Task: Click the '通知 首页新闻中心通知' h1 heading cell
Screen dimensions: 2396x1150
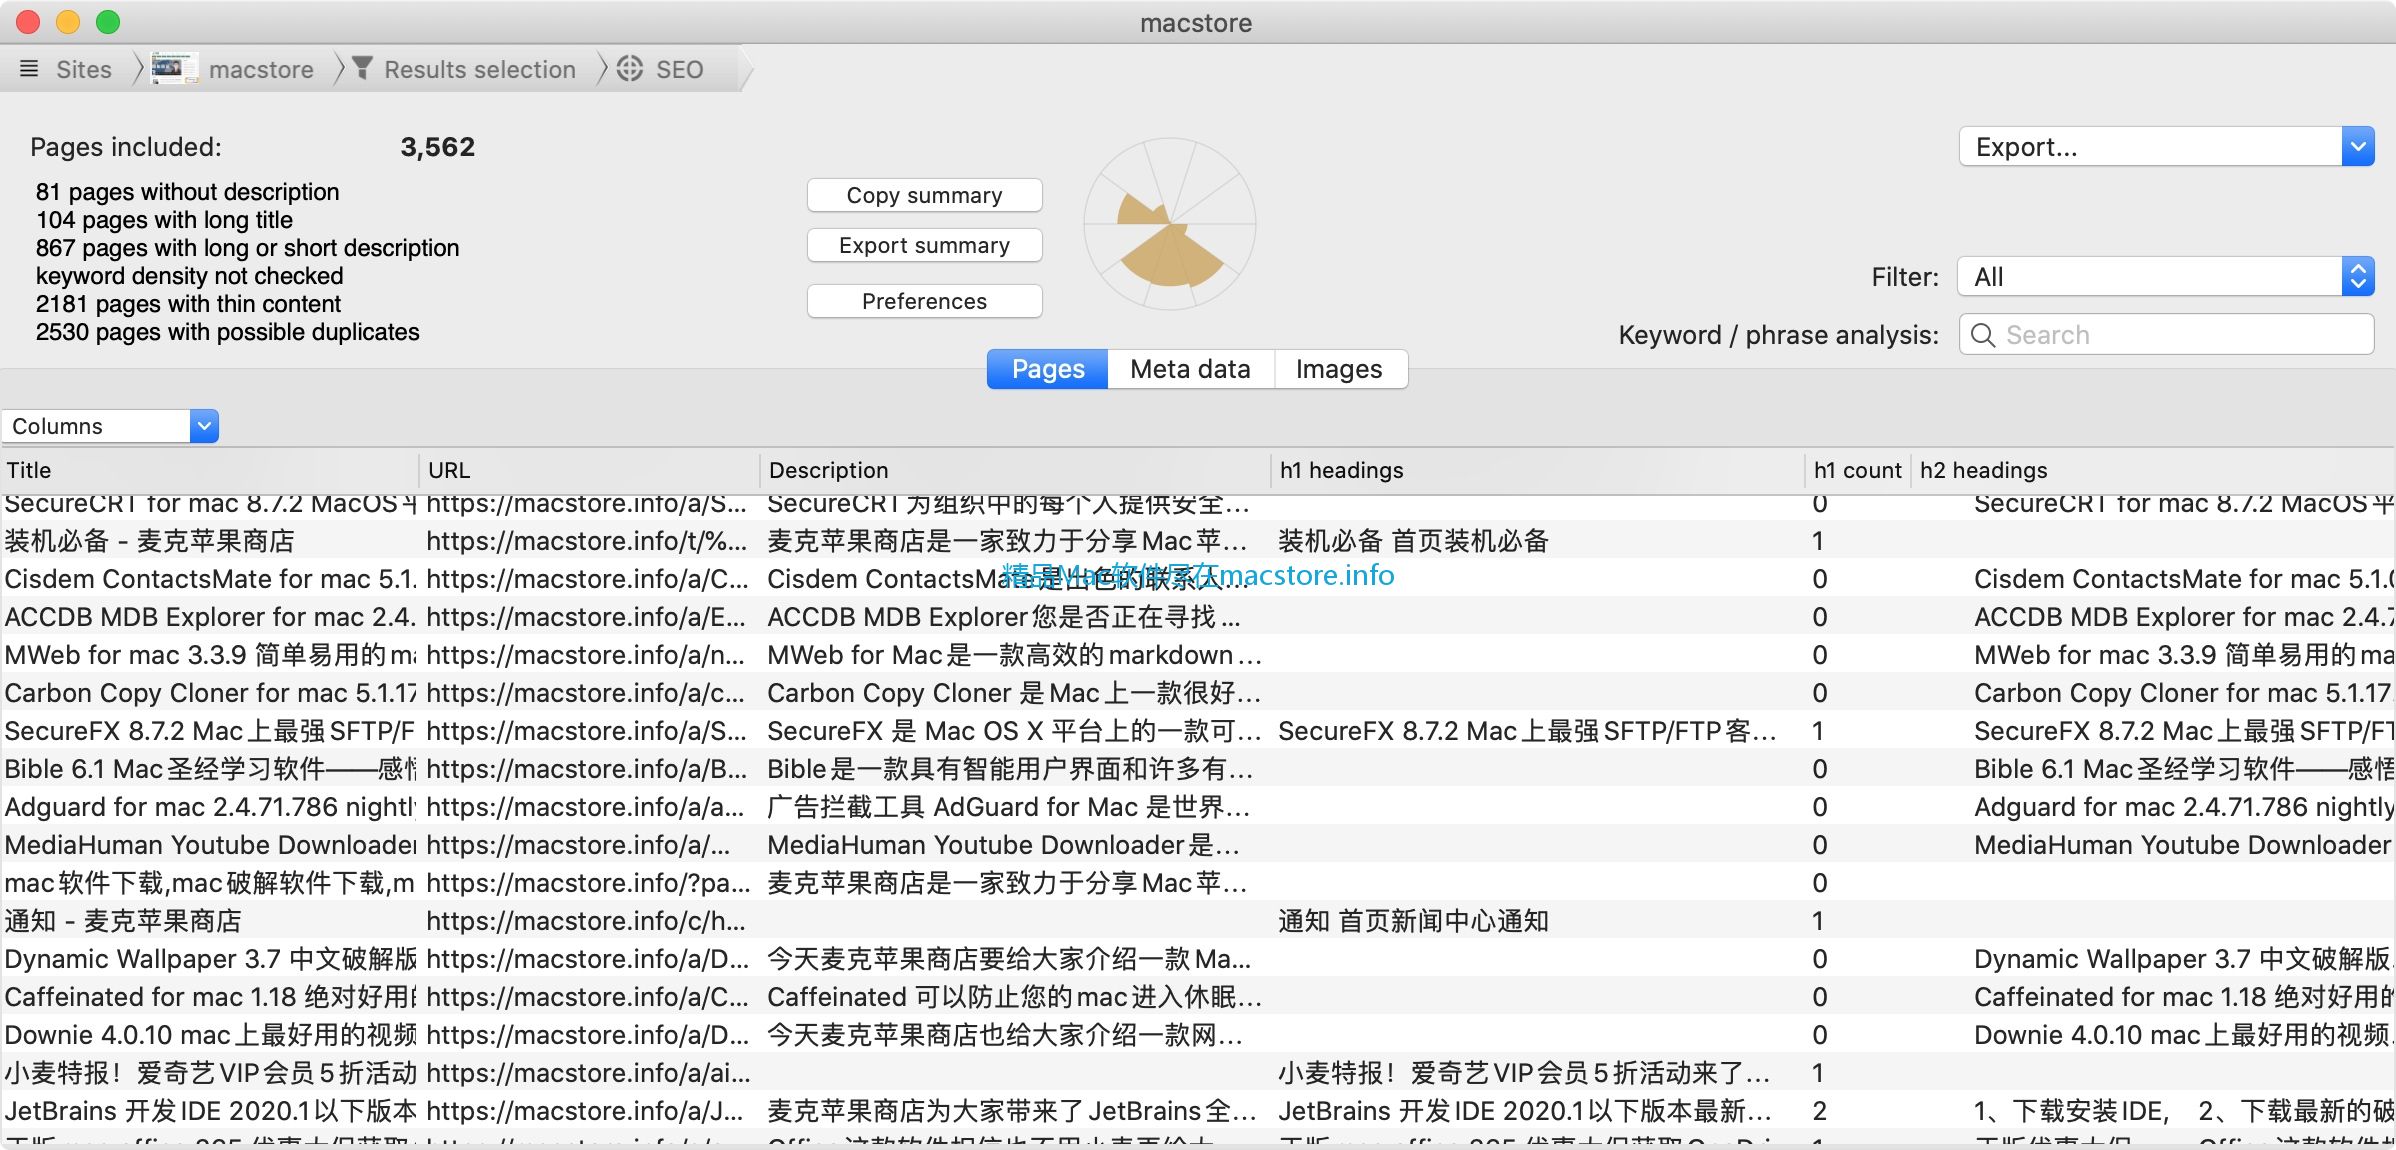Action: (x=1413, y=921)
